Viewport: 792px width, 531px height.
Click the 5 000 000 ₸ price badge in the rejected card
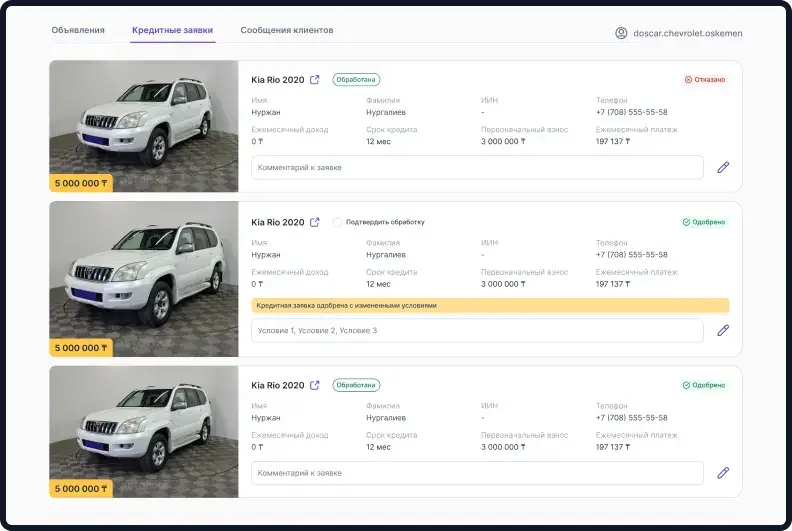[x=81, y=183]
